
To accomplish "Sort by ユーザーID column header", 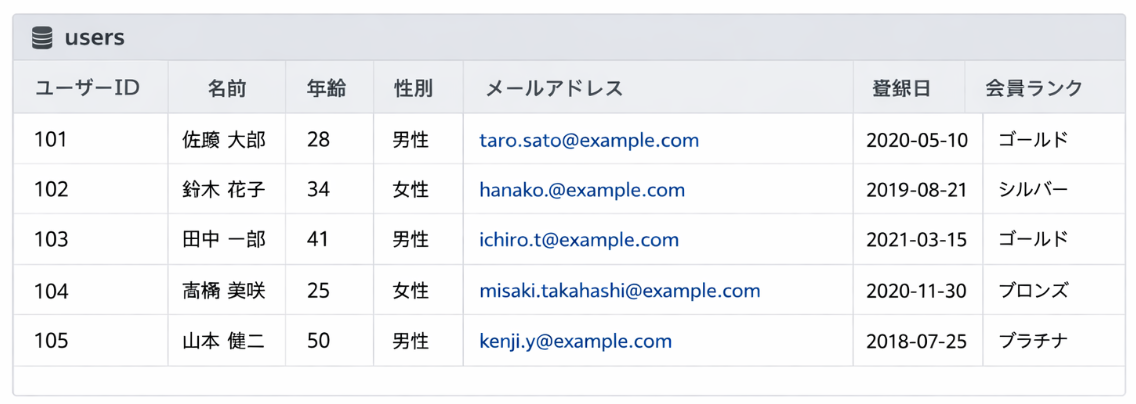I will [87, 88].
